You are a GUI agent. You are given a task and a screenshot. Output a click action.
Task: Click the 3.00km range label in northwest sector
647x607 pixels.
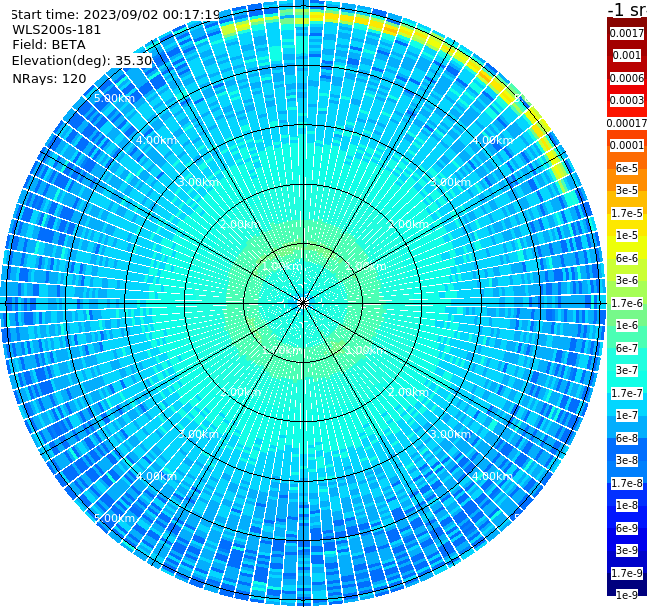click(x=198, y=182)
